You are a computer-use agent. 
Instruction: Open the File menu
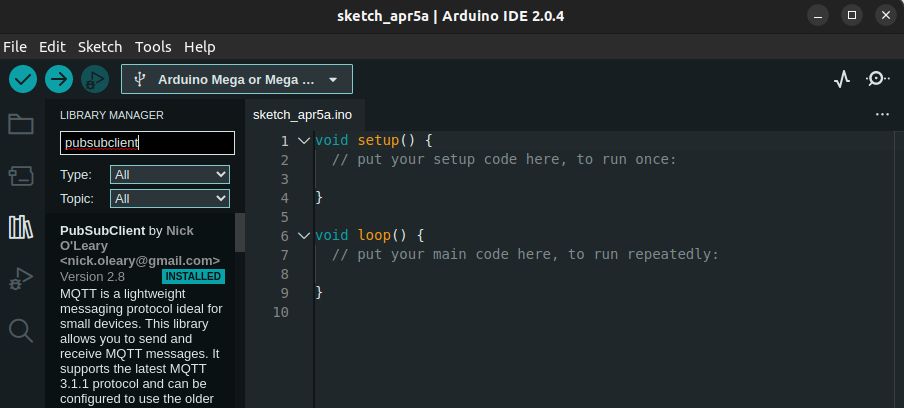click(15, 47)
